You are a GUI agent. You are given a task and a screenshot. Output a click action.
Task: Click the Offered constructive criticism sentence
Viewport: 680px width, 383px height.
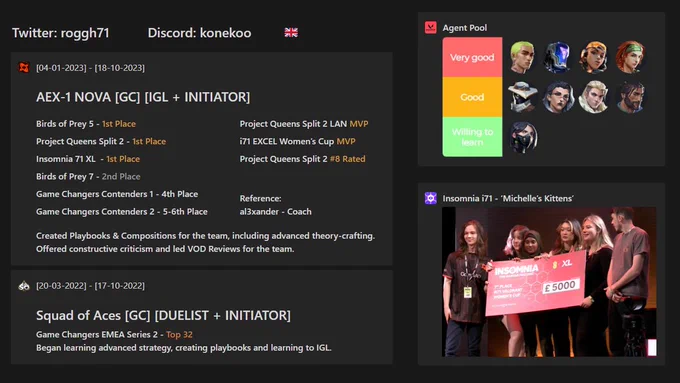pyautogui.click(x=165, y=249)
